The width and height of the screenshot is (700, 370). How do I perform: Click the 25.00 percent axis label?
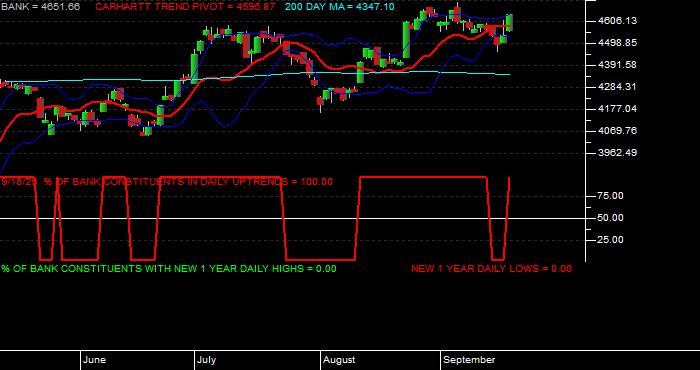(x=611, y=240)
